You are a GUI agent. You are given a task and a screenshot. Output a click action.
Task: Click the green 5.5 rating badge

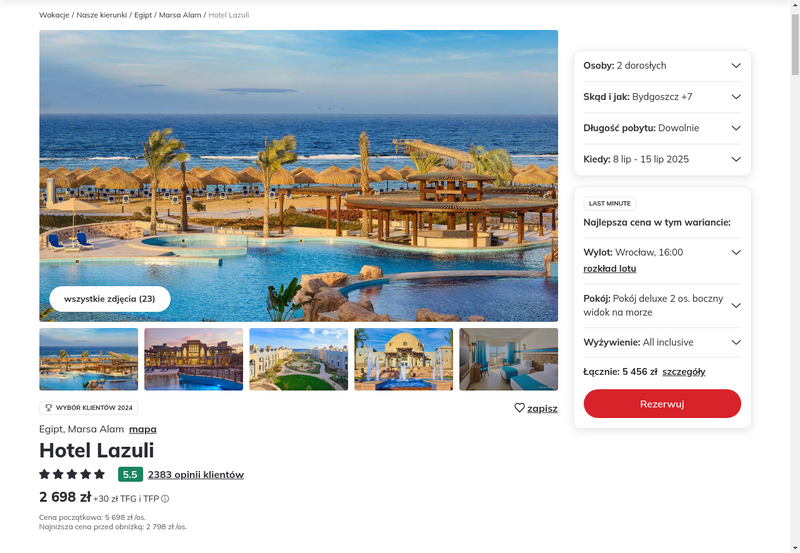tap(130, 474)
